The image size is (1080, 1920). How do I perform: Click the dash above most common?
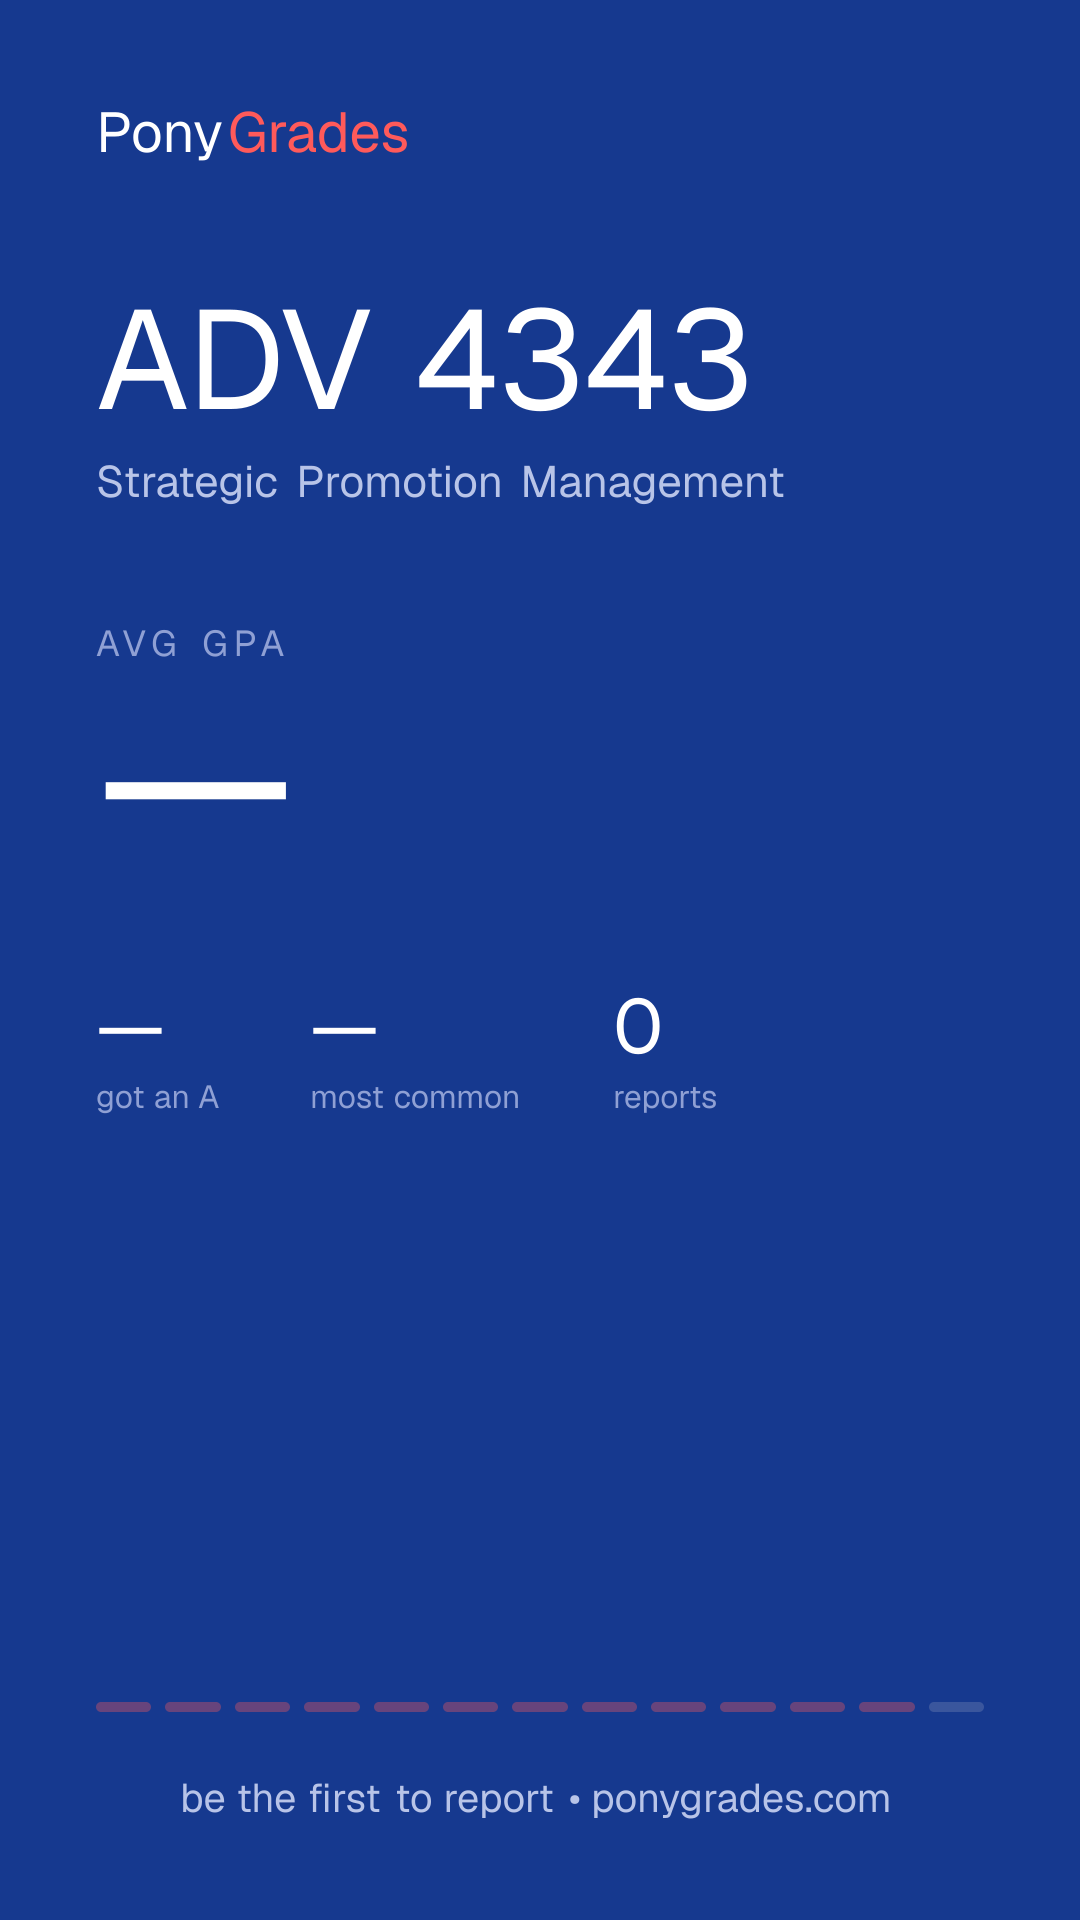tap(344, 1029)
